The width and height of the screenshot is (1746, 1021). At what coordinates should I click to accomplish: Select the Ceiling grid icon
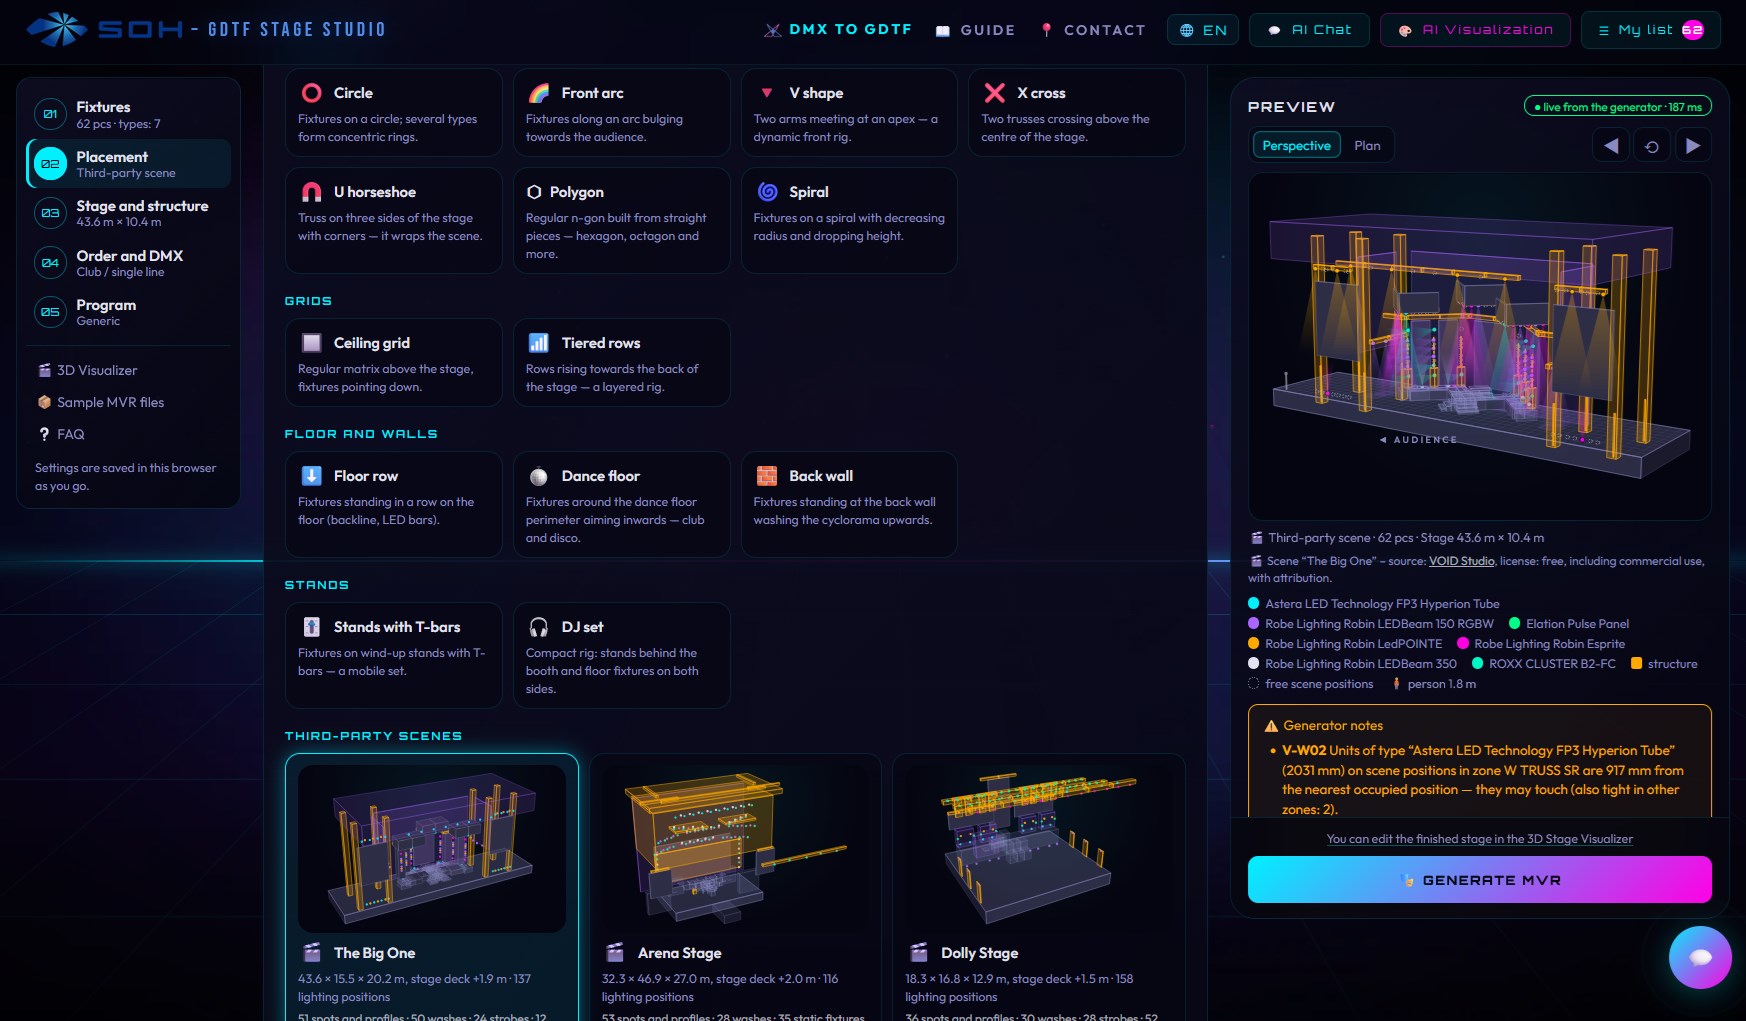pos(312,343)
